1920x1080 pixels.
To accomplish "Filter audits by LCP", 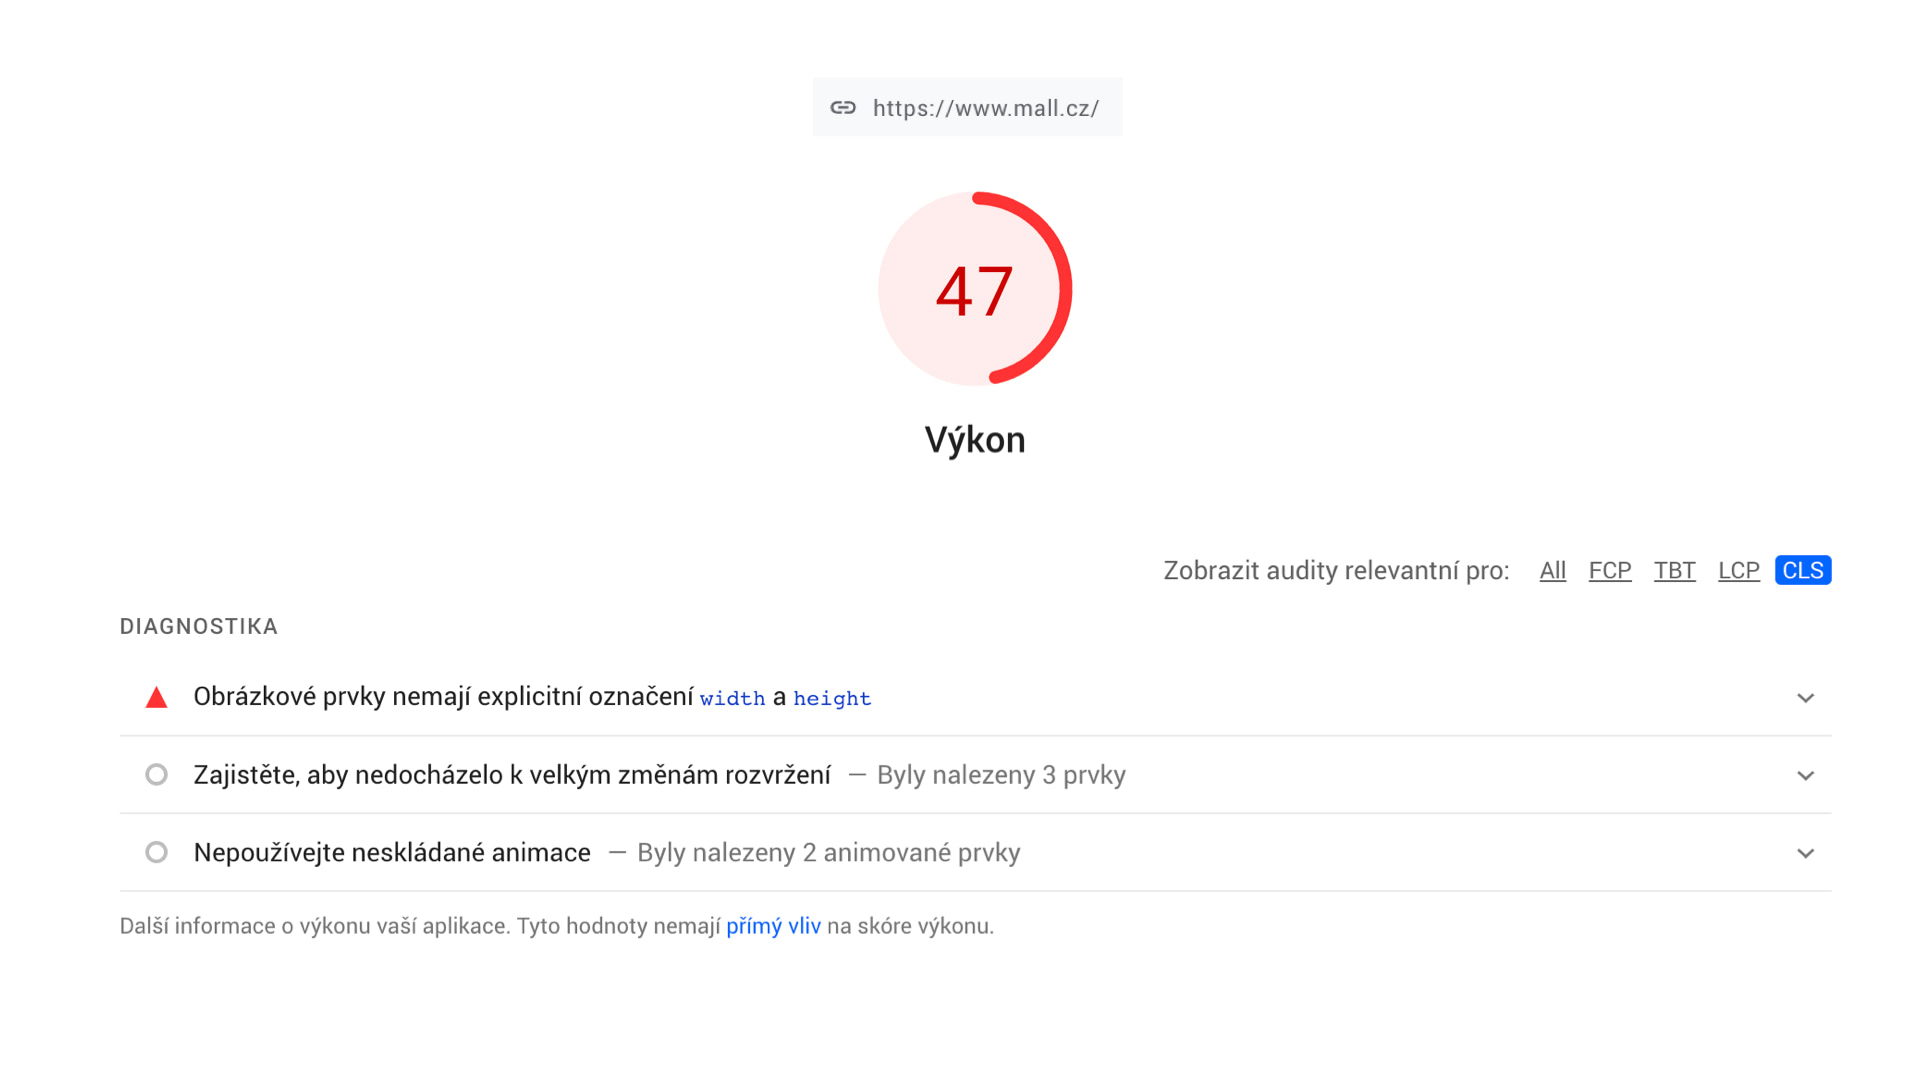I will (1738, 570).
